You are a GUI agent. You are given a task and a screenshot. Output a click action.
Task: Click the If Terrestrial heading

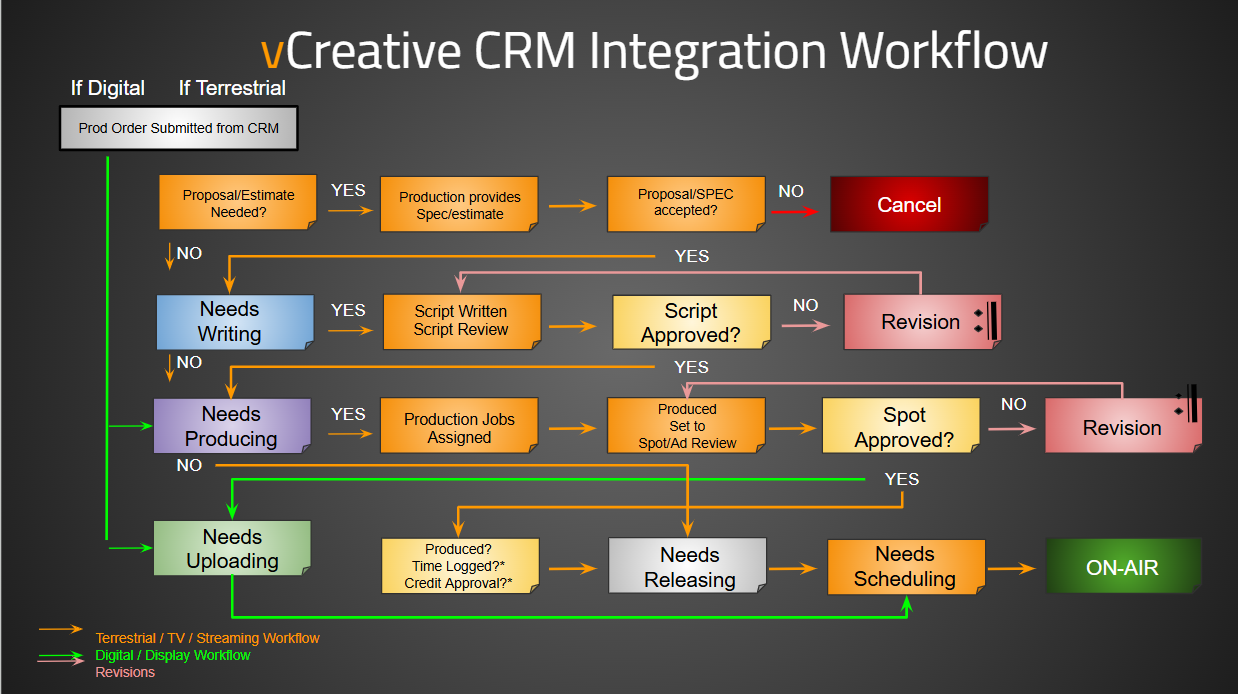[x=232, y=88]
